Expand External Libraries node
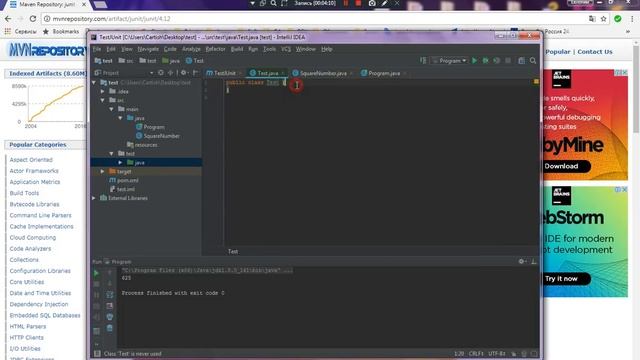 point(94,198)
